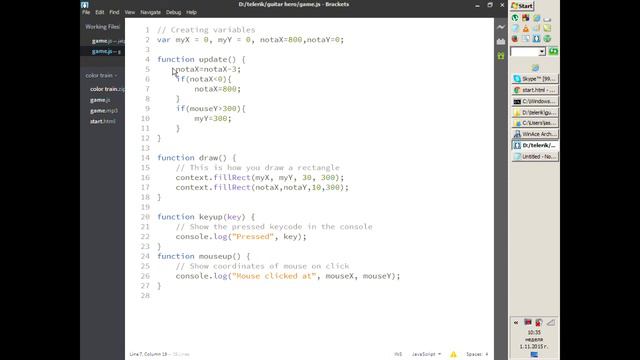The width and height of the screenshot is (640, 360).
Task: Expand the color train project dropdown
Action: point(101,76)
